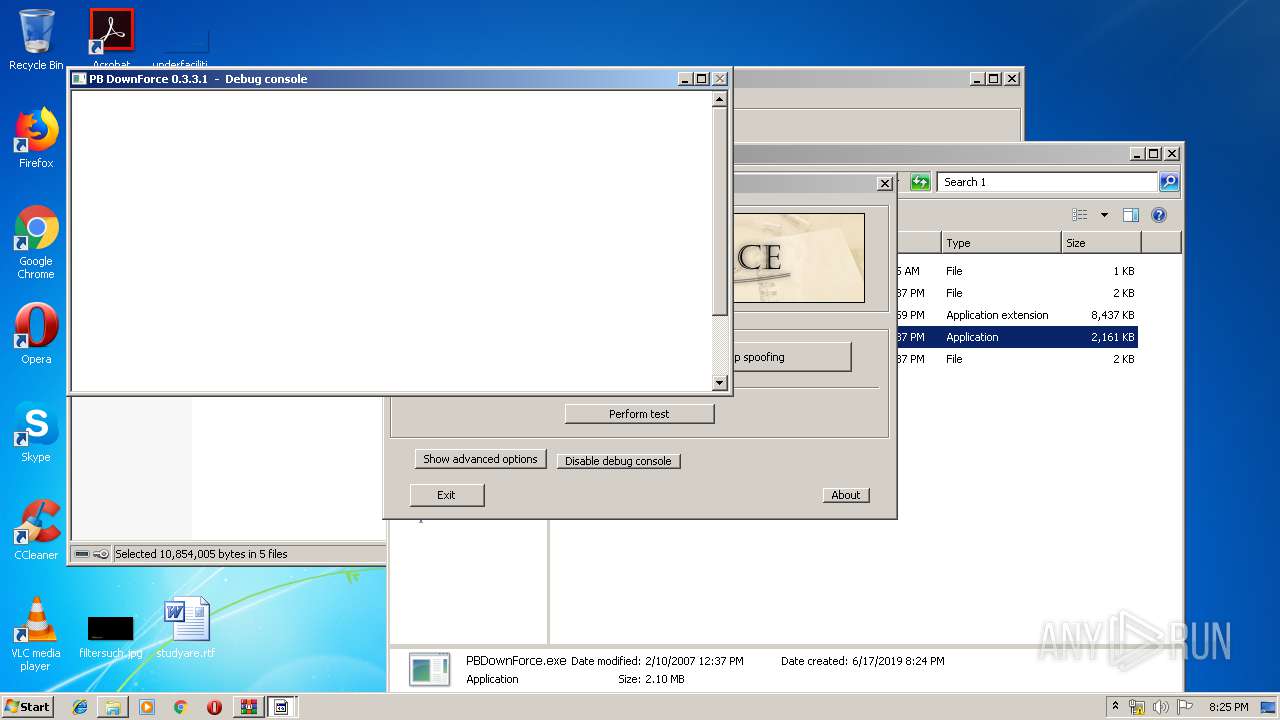Open the About button in PB DownForce
The height and width of the screenshot is (720, 1280).
(846, 495)
